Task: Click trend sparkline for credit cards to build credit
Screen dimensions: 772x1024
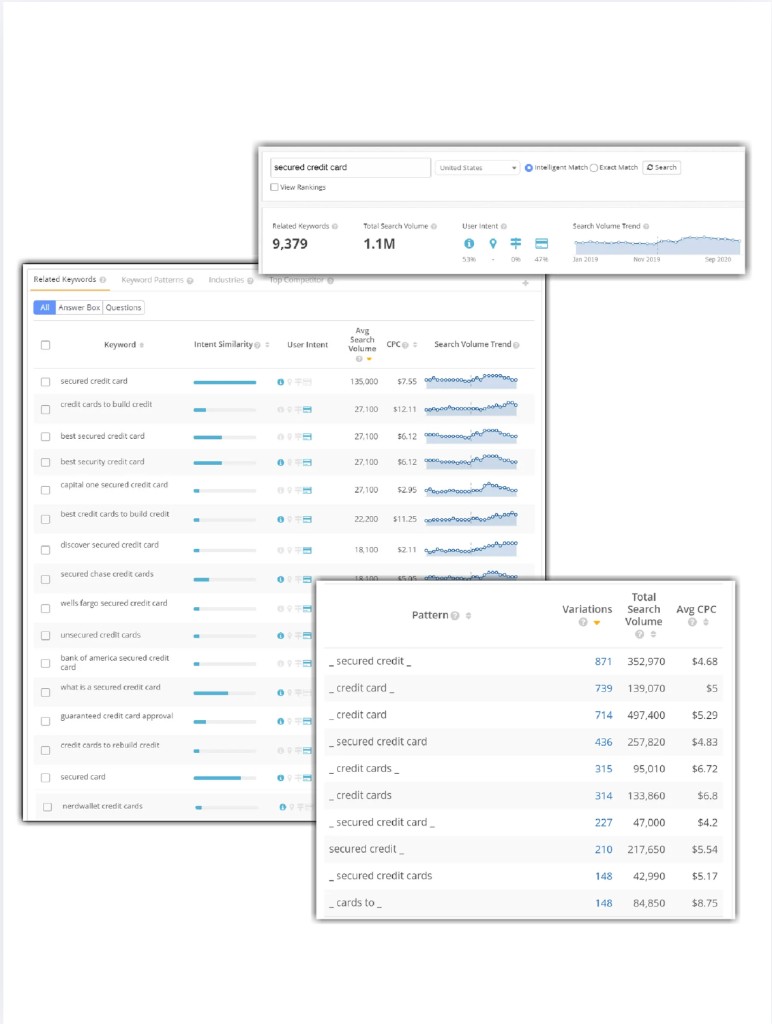Action: 471,408
